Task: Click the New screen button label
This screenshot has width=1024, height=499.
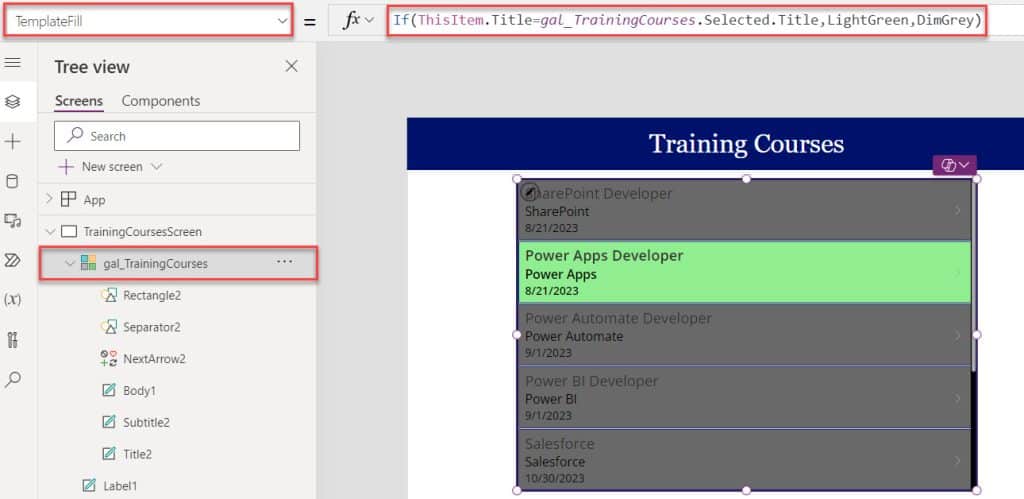Action: pos(112,167)
